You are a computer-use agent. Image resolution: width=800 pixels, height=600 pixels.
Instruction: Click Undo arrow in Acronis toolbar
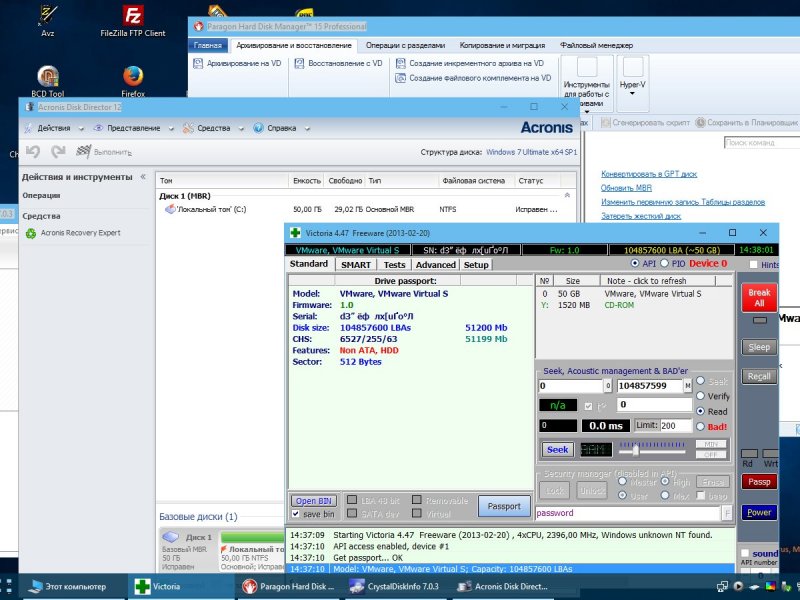33,152
